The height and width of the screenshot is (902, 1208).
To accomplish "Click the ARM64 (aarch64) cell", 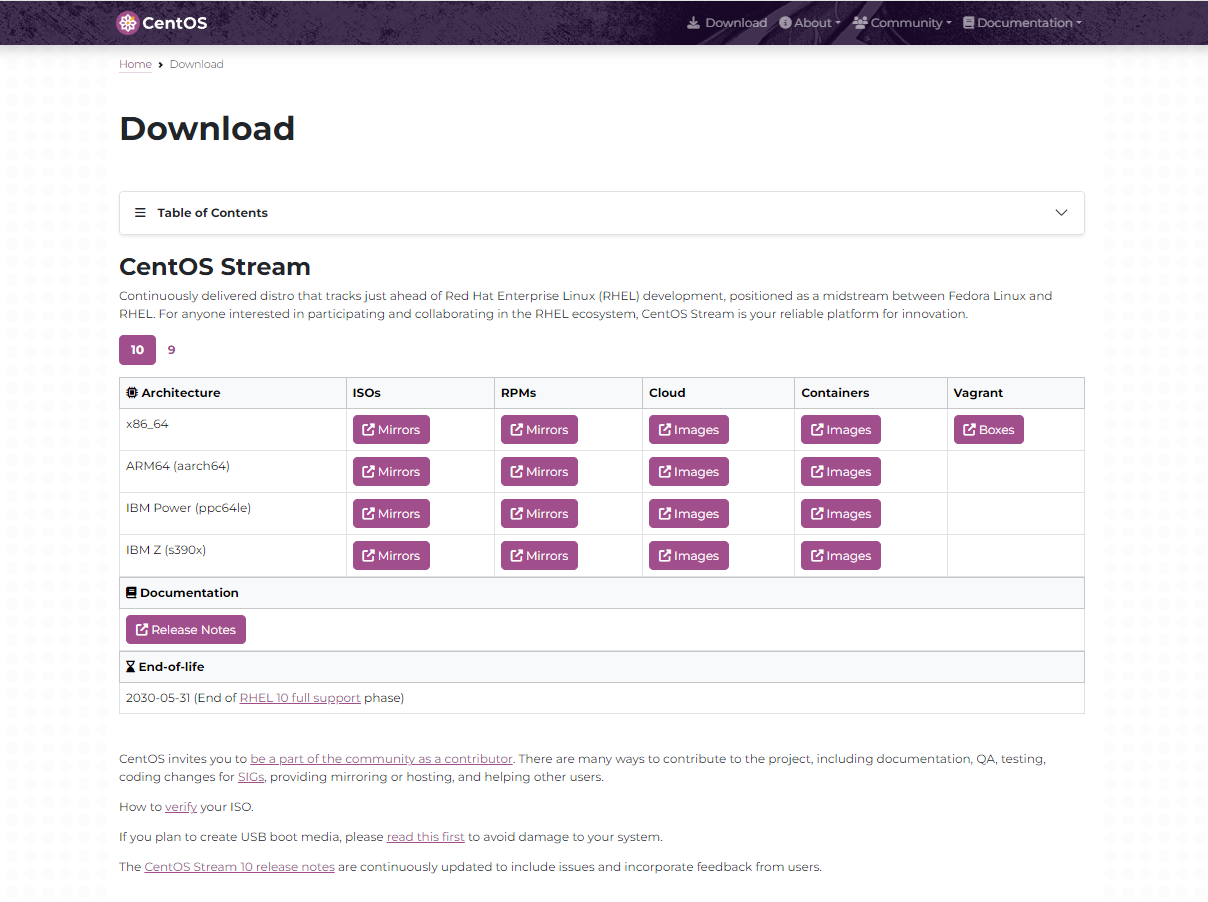I will (x=233, y=472).
